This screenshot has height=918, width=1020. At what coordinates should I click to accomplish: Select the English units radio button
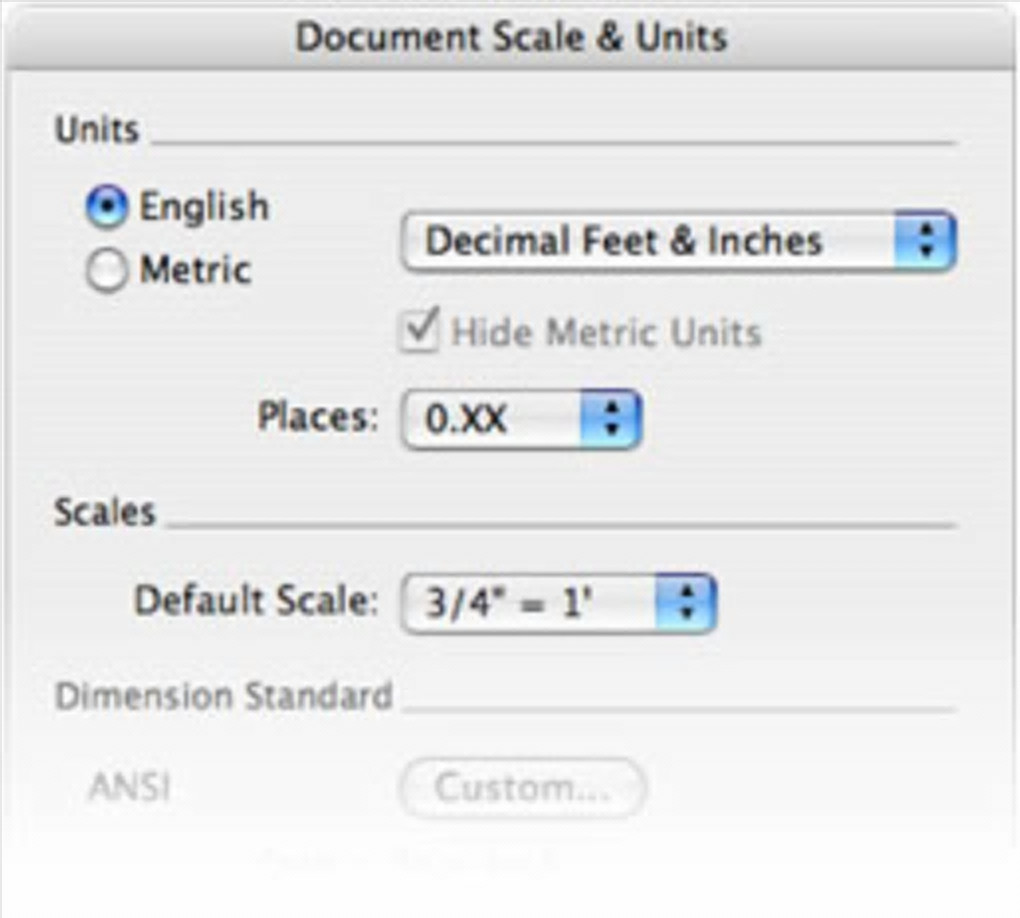(107, 208)
